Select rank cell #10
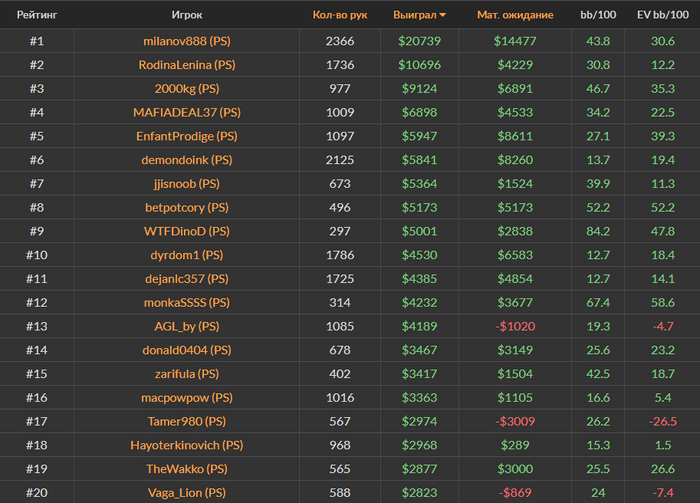 [x=37, y=255]
